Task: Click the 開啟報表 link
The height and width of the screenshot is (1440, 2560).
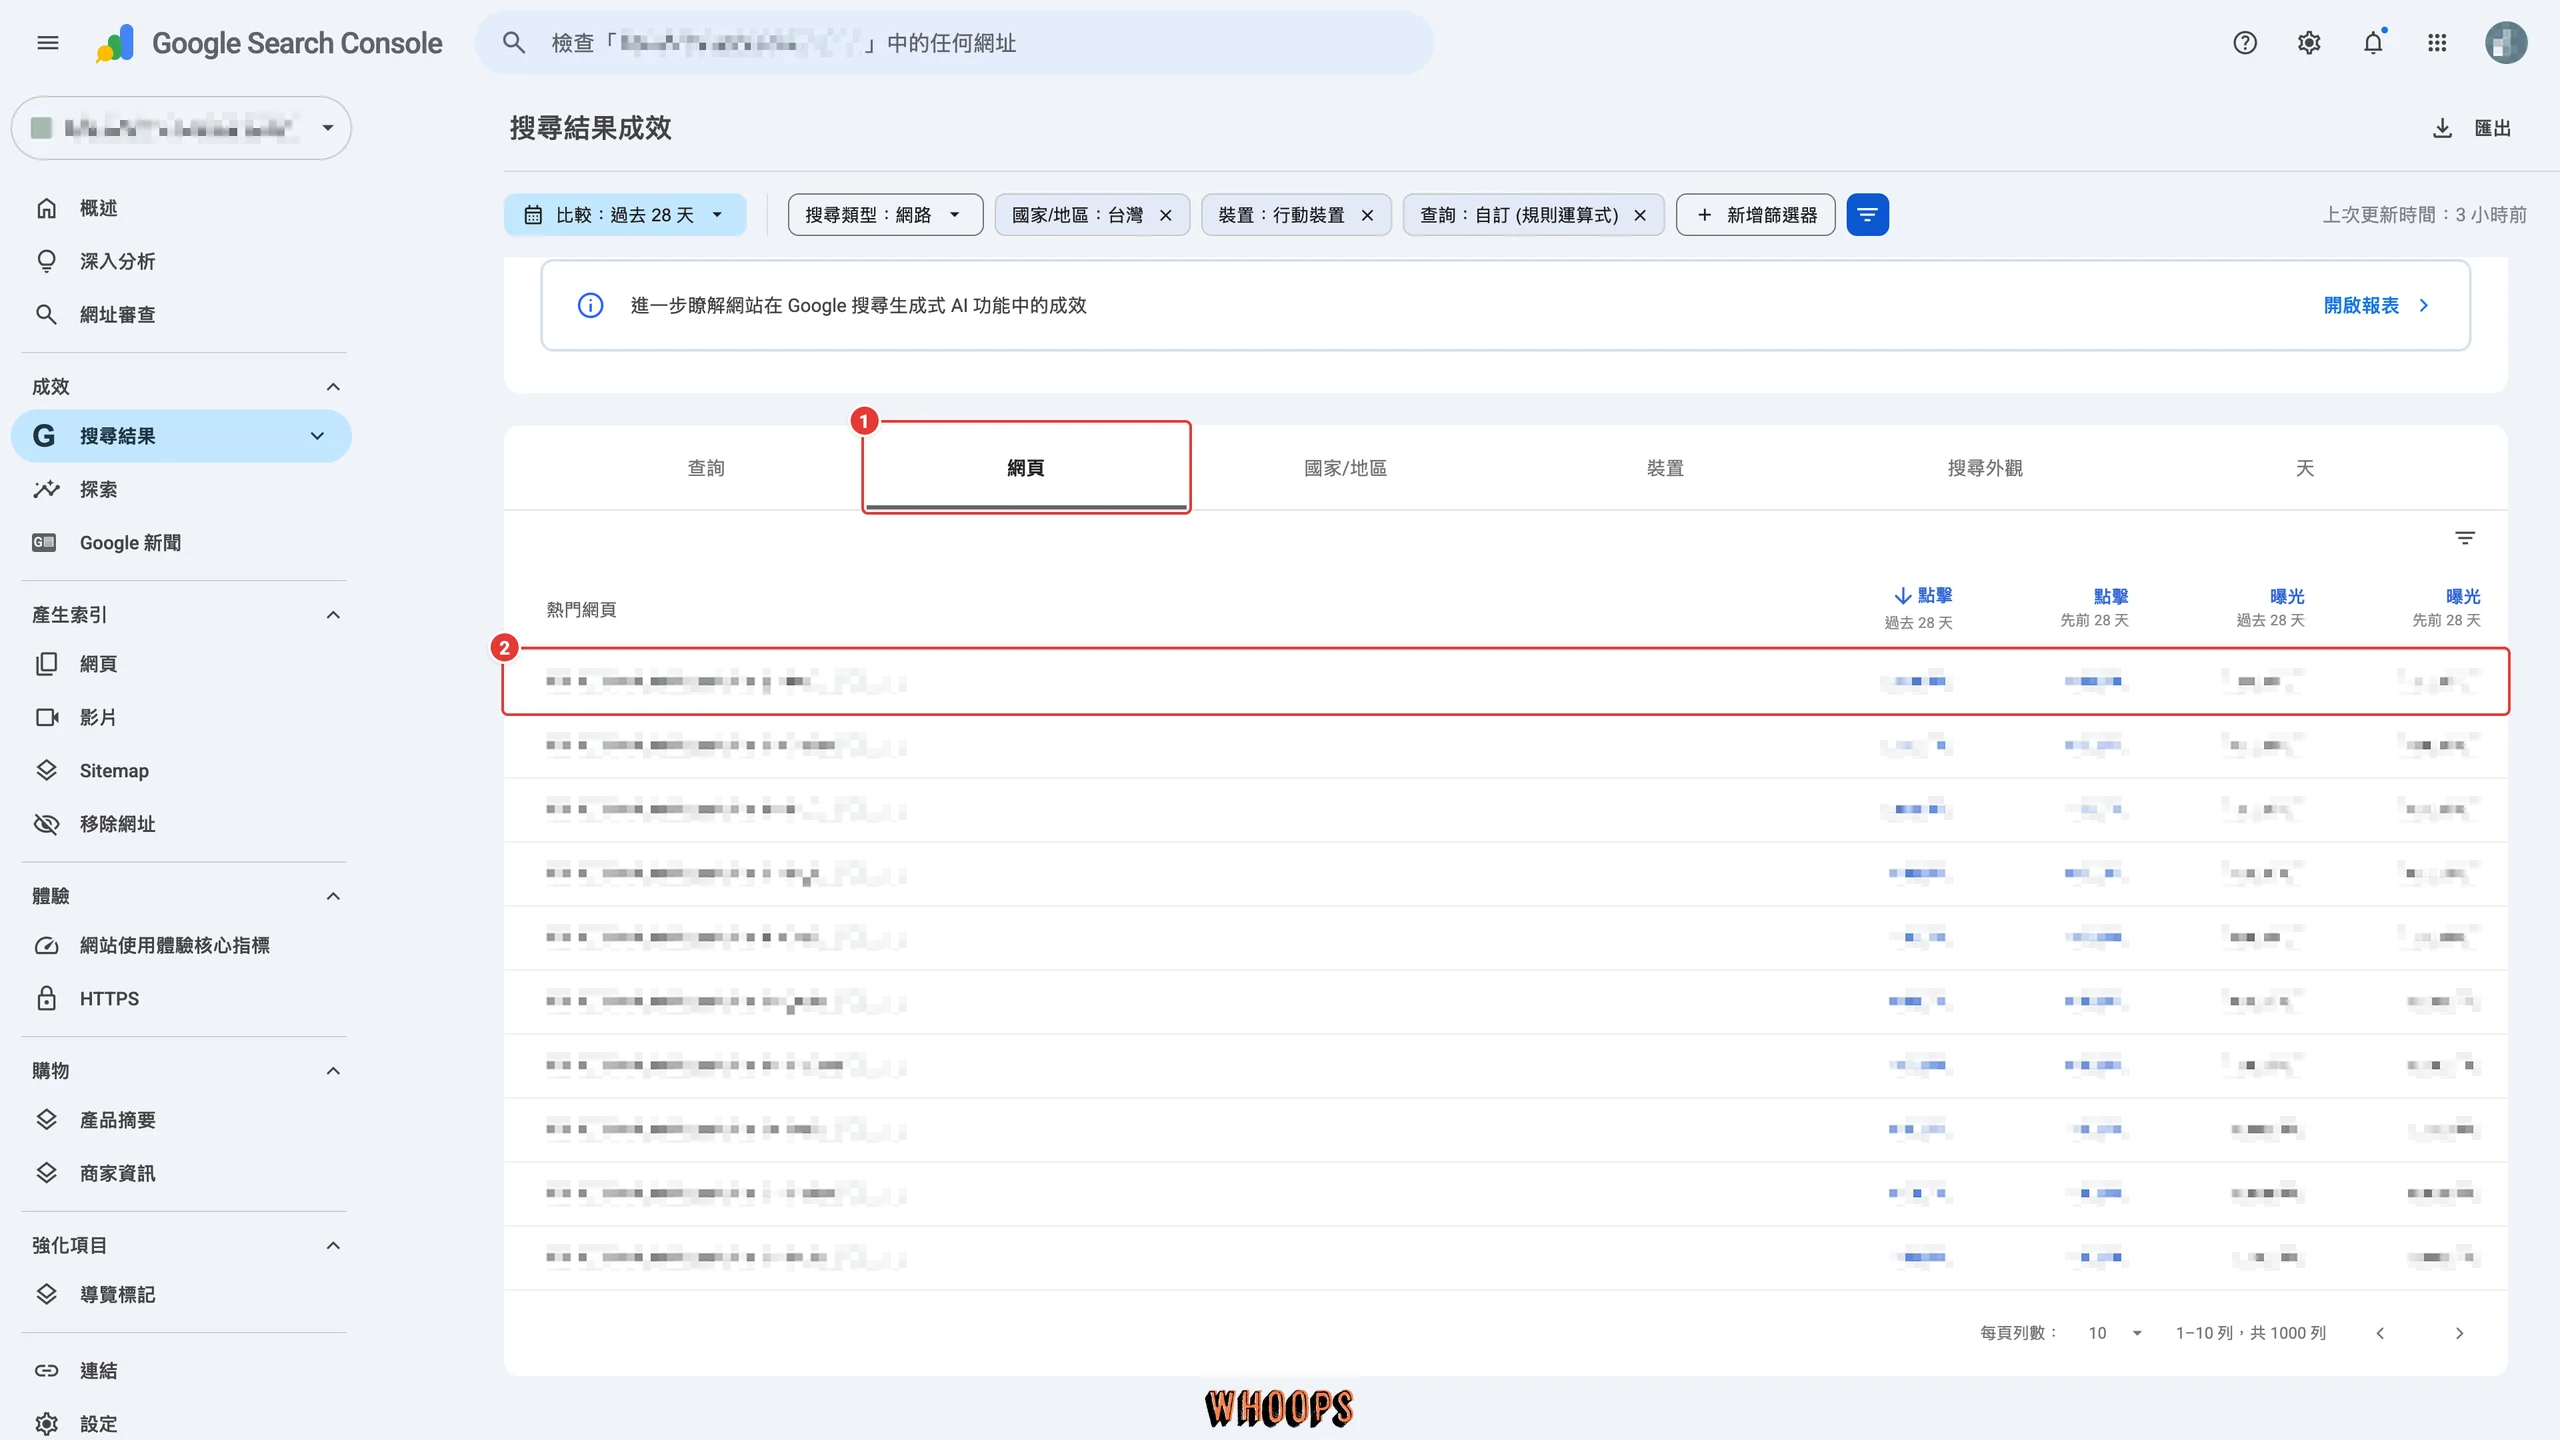Action: [2376, 305]
